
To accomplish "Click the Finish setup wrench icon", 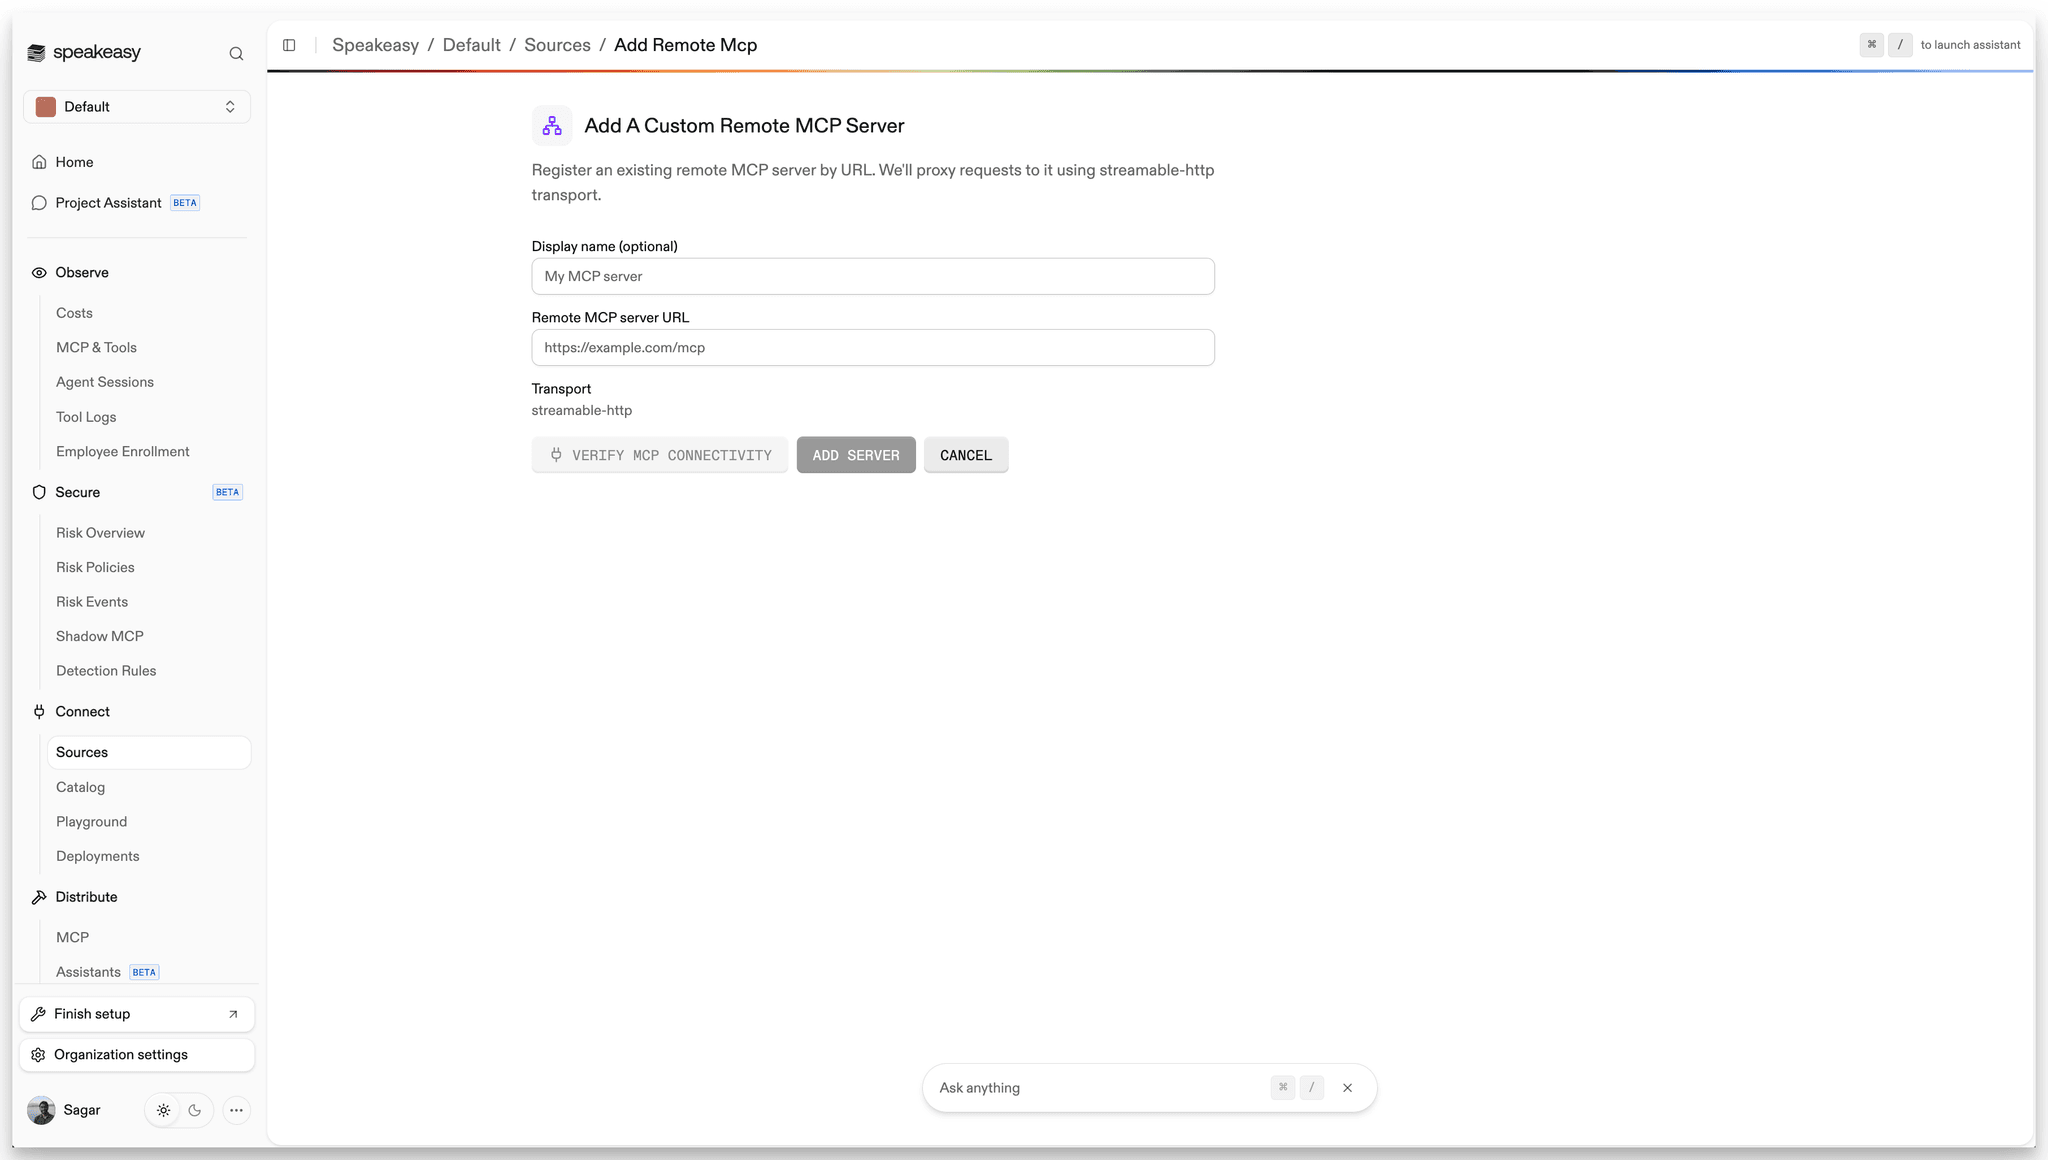I will [38, 1014].
